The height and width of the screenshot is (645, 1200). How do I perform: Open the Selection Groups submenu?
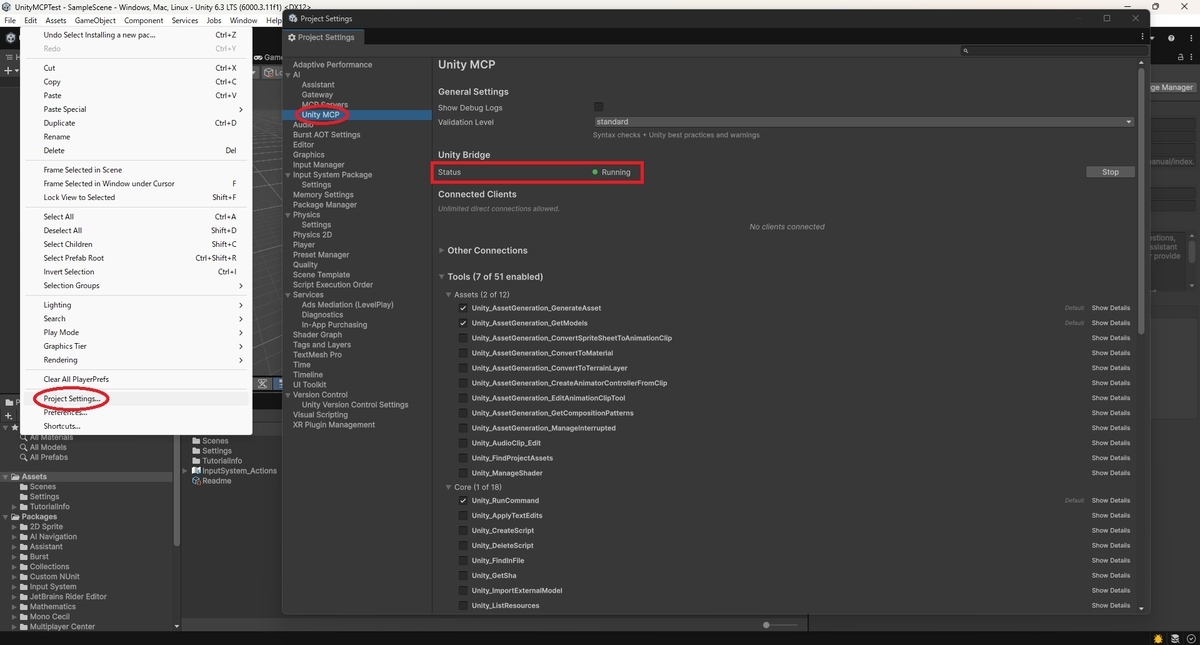136,286
